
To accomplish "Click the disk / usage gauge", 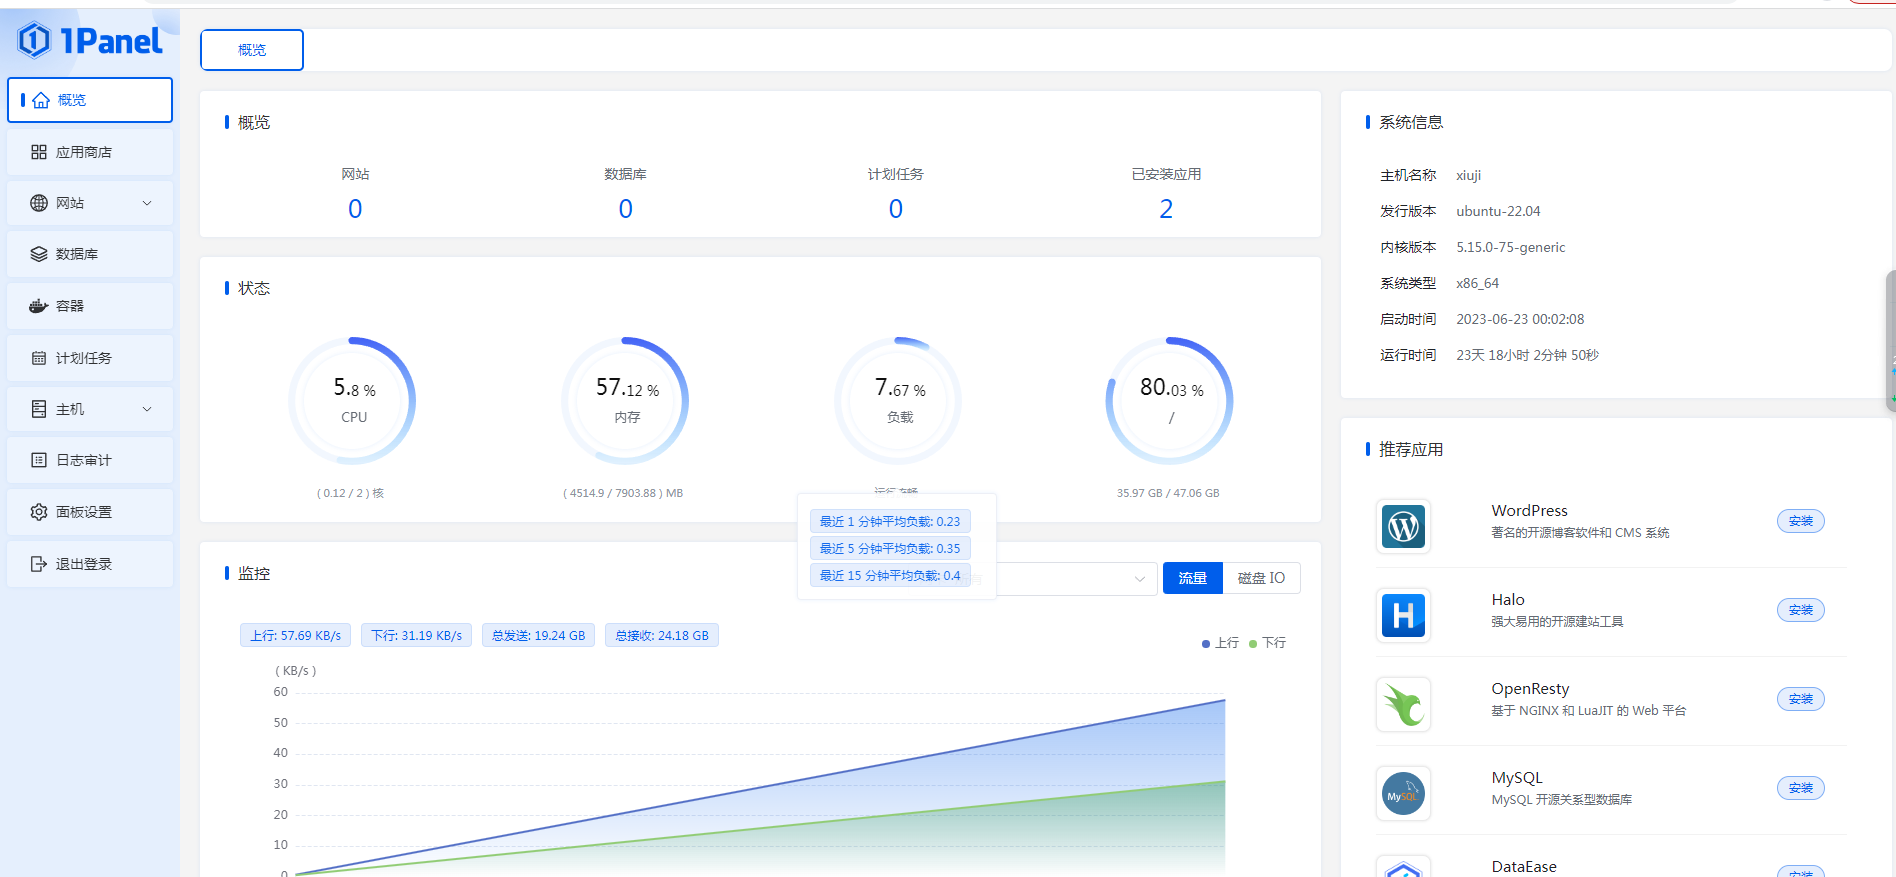I will click(1170, 400).
